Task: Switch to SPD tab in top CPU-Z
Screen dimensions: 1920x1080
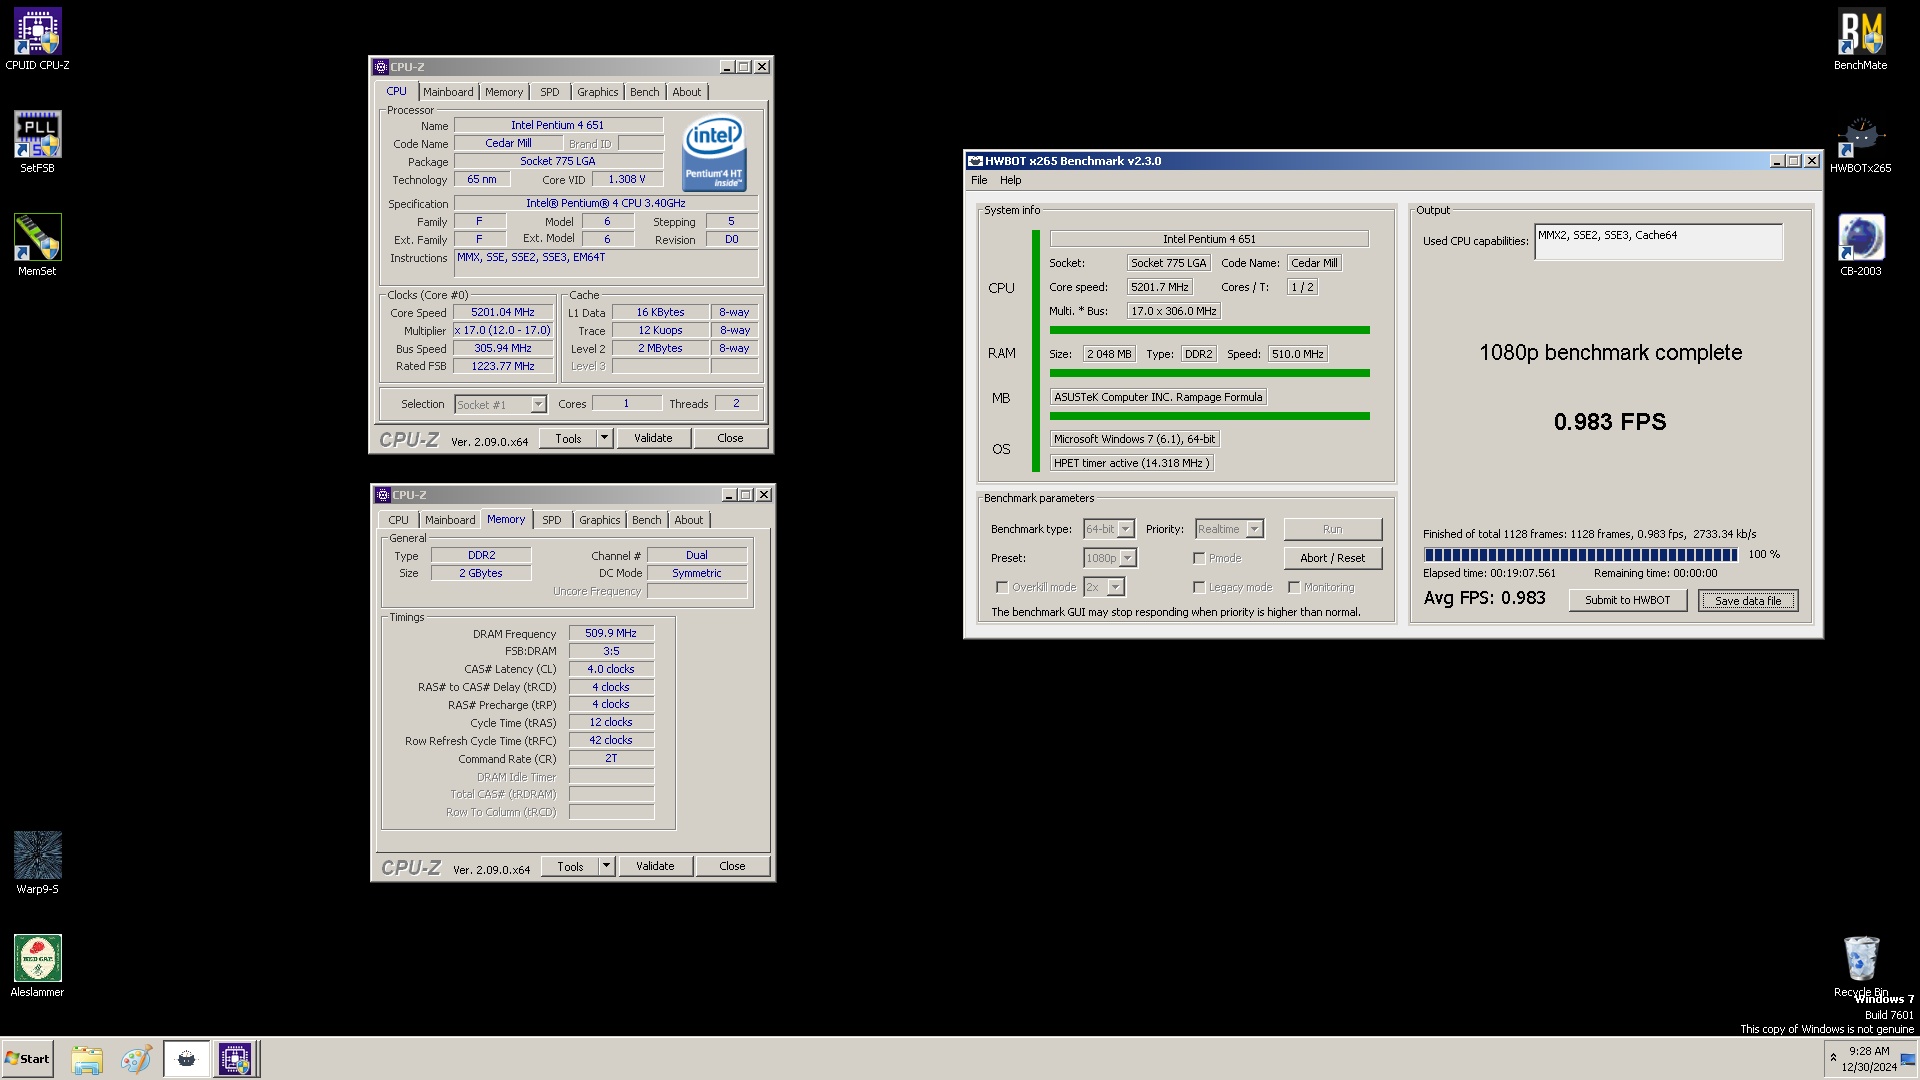Action: (550, 92)
